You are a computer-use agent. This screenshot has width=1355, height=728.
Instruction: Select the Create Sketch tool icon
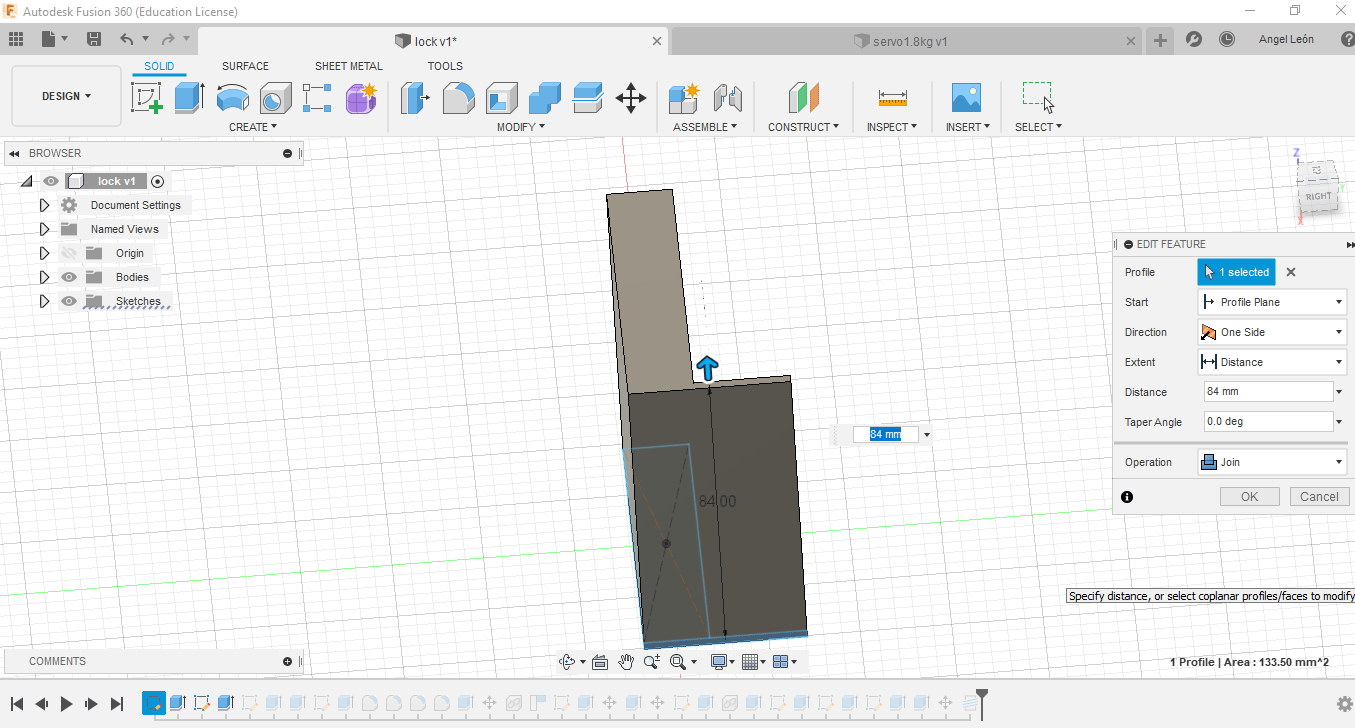(147, 98)
